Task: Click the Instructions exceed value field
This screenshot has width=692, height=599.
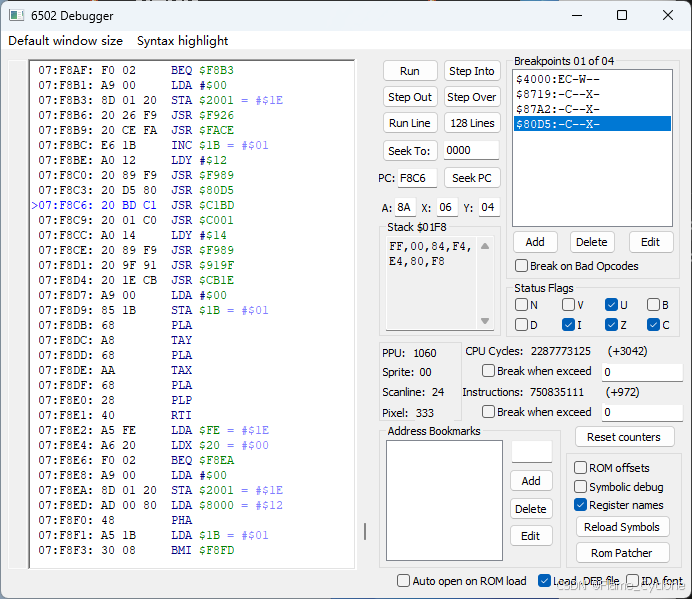Action: [642, 412]
